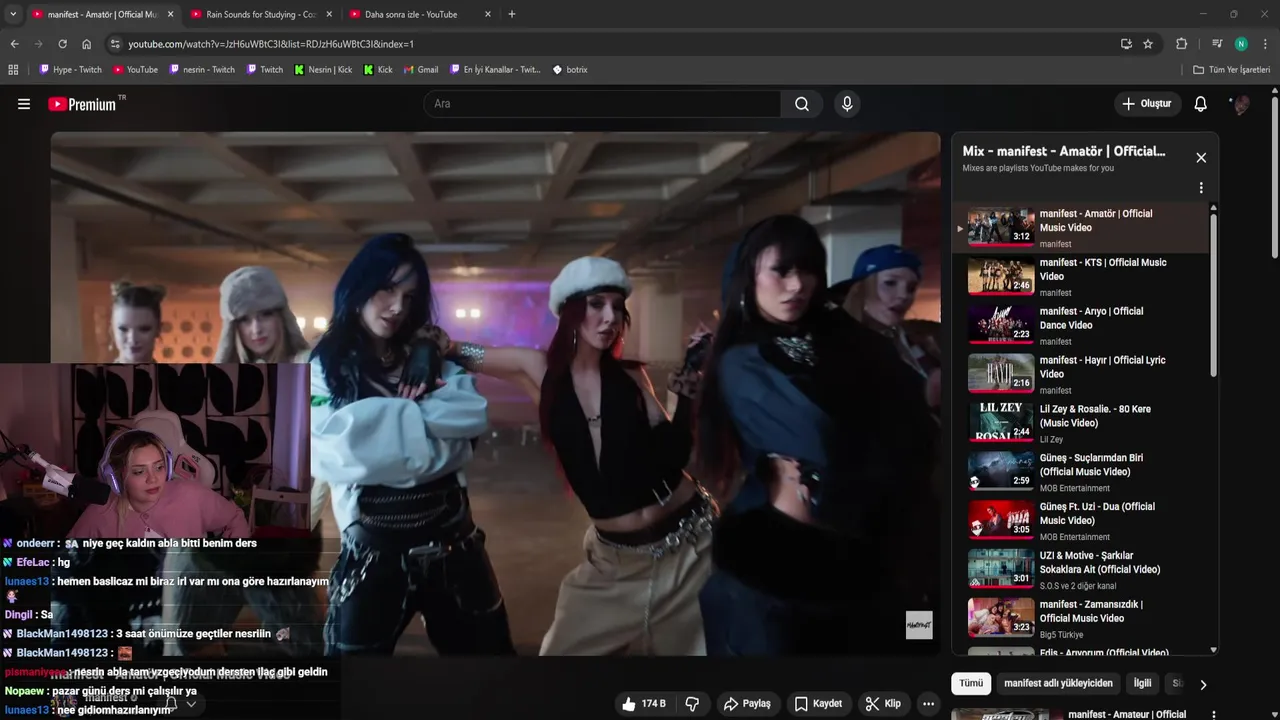Expand dropdown arrow beside manifest channel
The image size is (1280, 720).
pyautogui.click(x=191, y=704)
